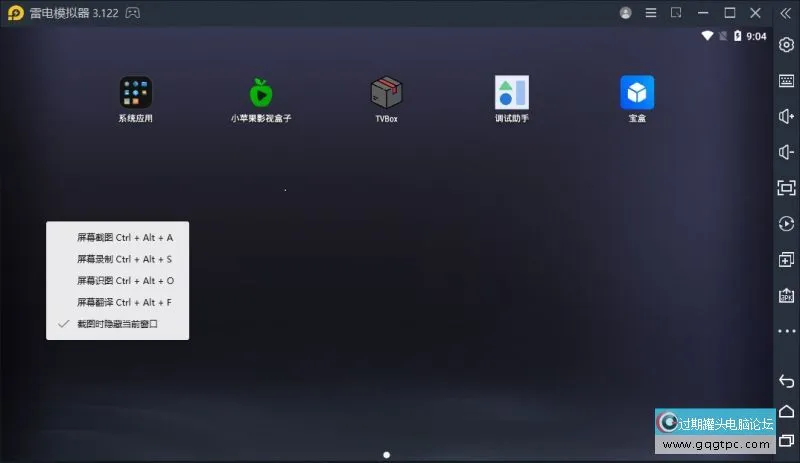Launch the 小苹果影视盒子 app
Viewport: 800px width, 463px height.
tap(260, 93)
